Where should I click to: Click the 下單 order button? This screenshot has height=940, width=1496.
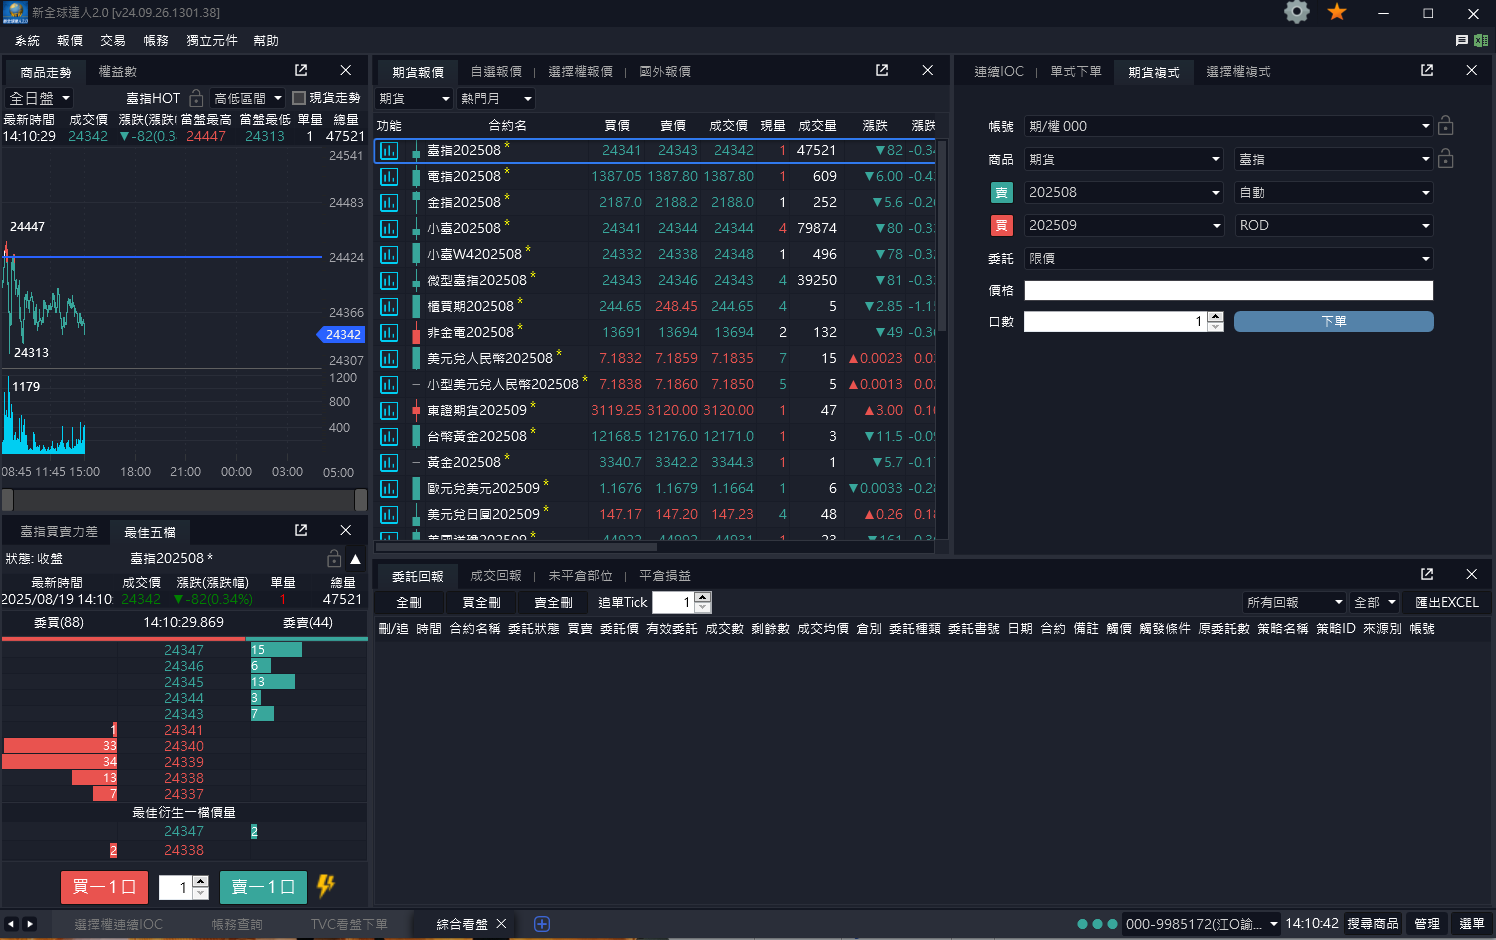tap(1333, 320)
